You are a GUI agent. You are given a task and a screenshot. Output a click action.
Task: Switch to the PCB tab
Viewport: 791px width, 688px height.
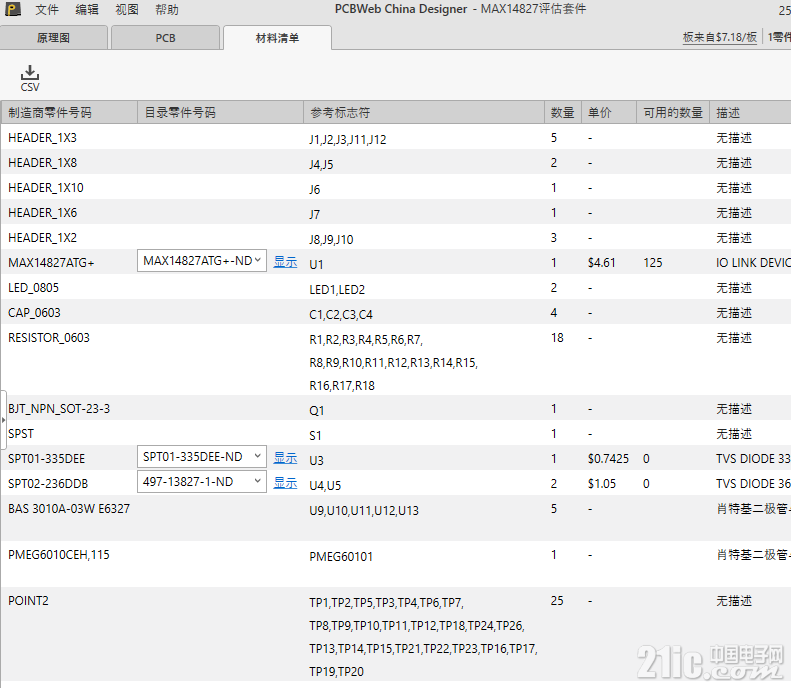pos(165,38)
